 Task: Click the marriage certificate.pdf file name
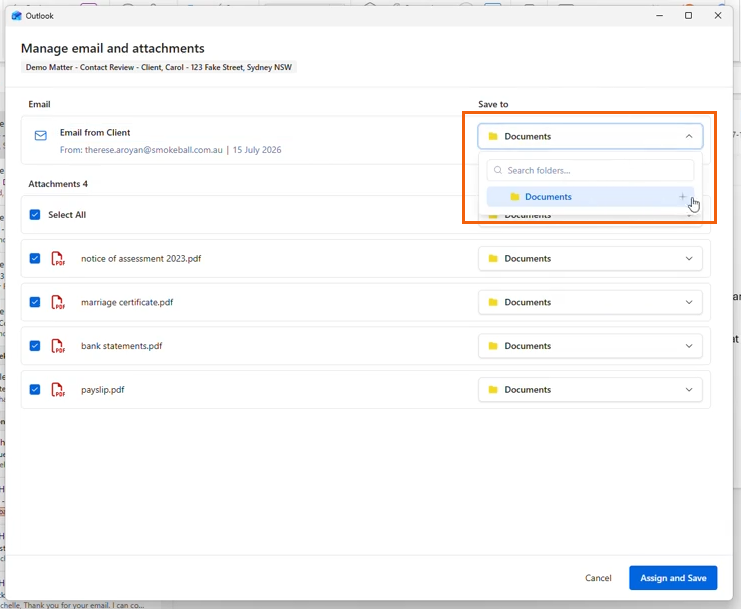point(127,302)
